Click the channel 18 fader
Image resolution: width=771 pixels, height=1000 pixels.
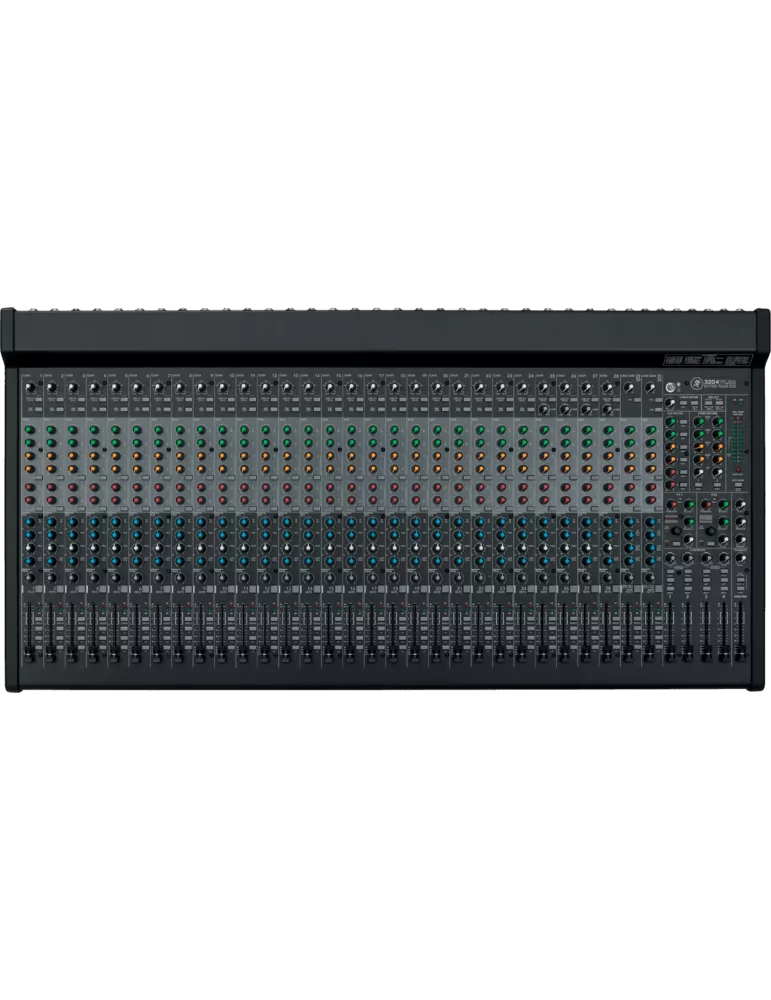coord(393,654)
